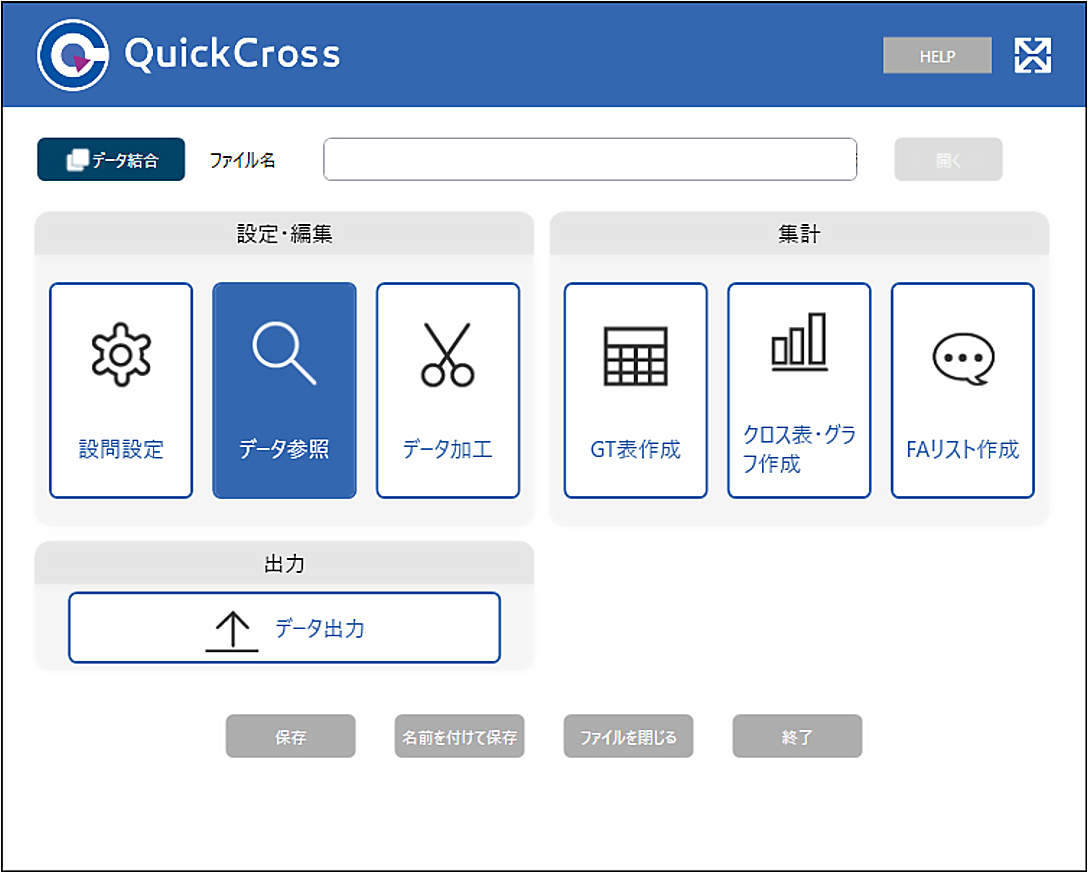The image size is (1088, 872).
Task: Open クロス表・グラフ作成 bar chart tile
Action: click(x=799, y=391)
